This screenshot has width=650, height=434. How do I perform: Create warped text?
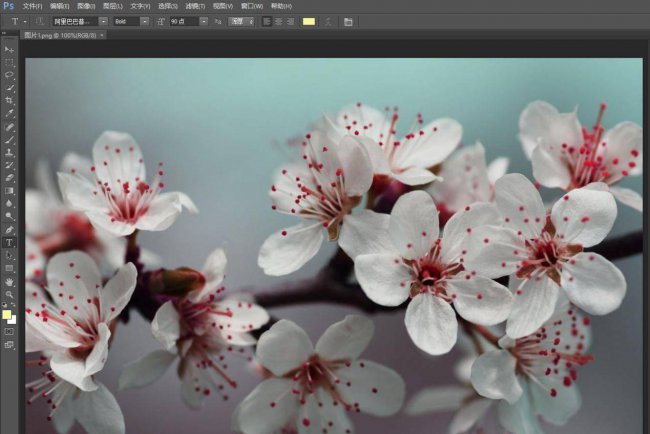pyautogui.click(x=328, y=22)
